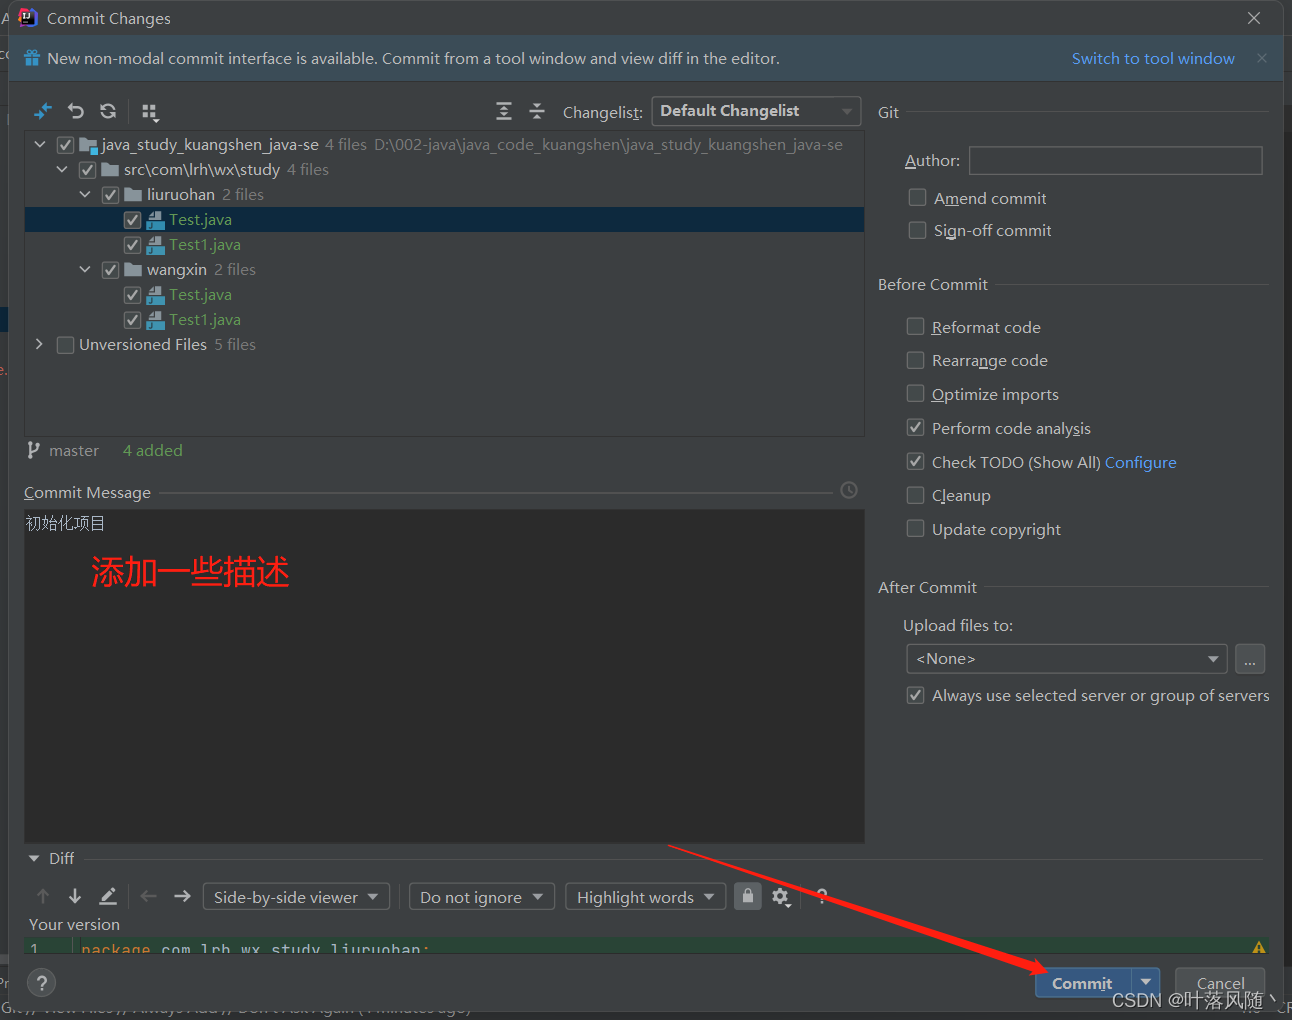Open the Group By icon menu

[150, 112]
